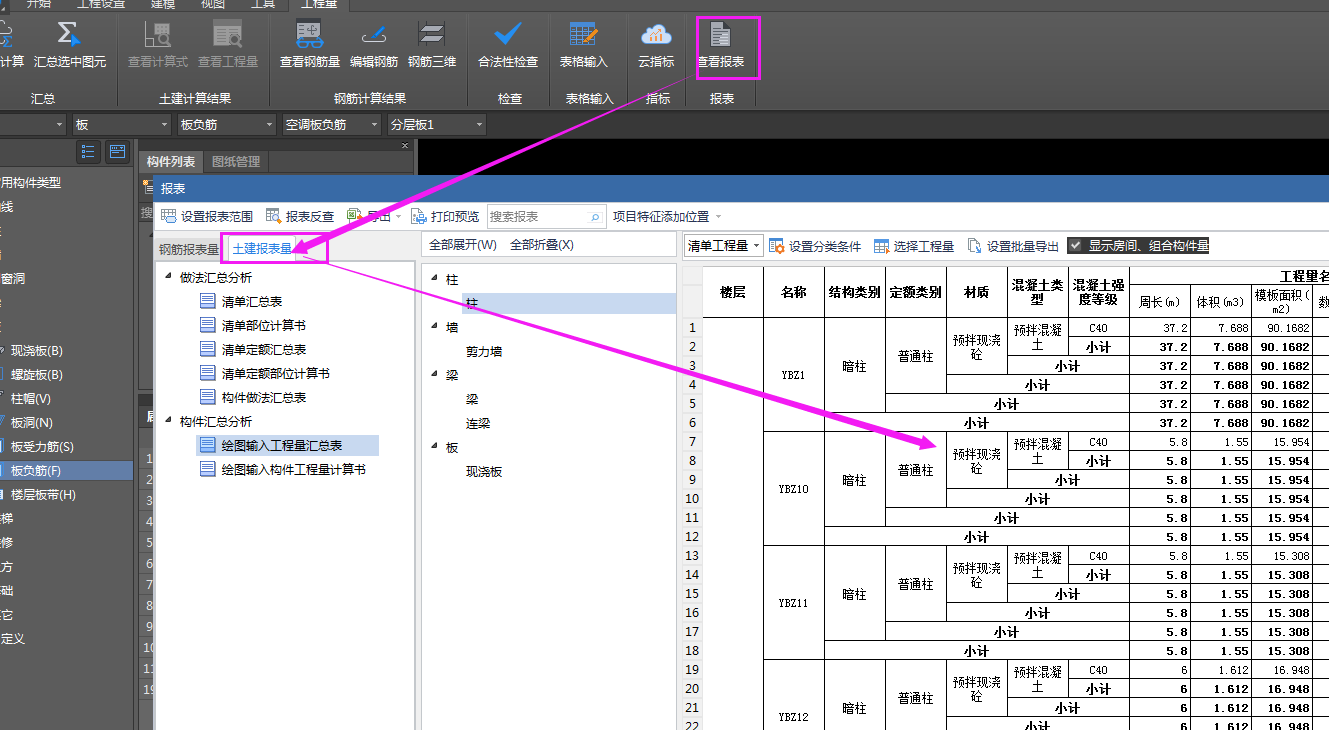
Task: Click 全部折叠(X) button
Action: [542, 245]
